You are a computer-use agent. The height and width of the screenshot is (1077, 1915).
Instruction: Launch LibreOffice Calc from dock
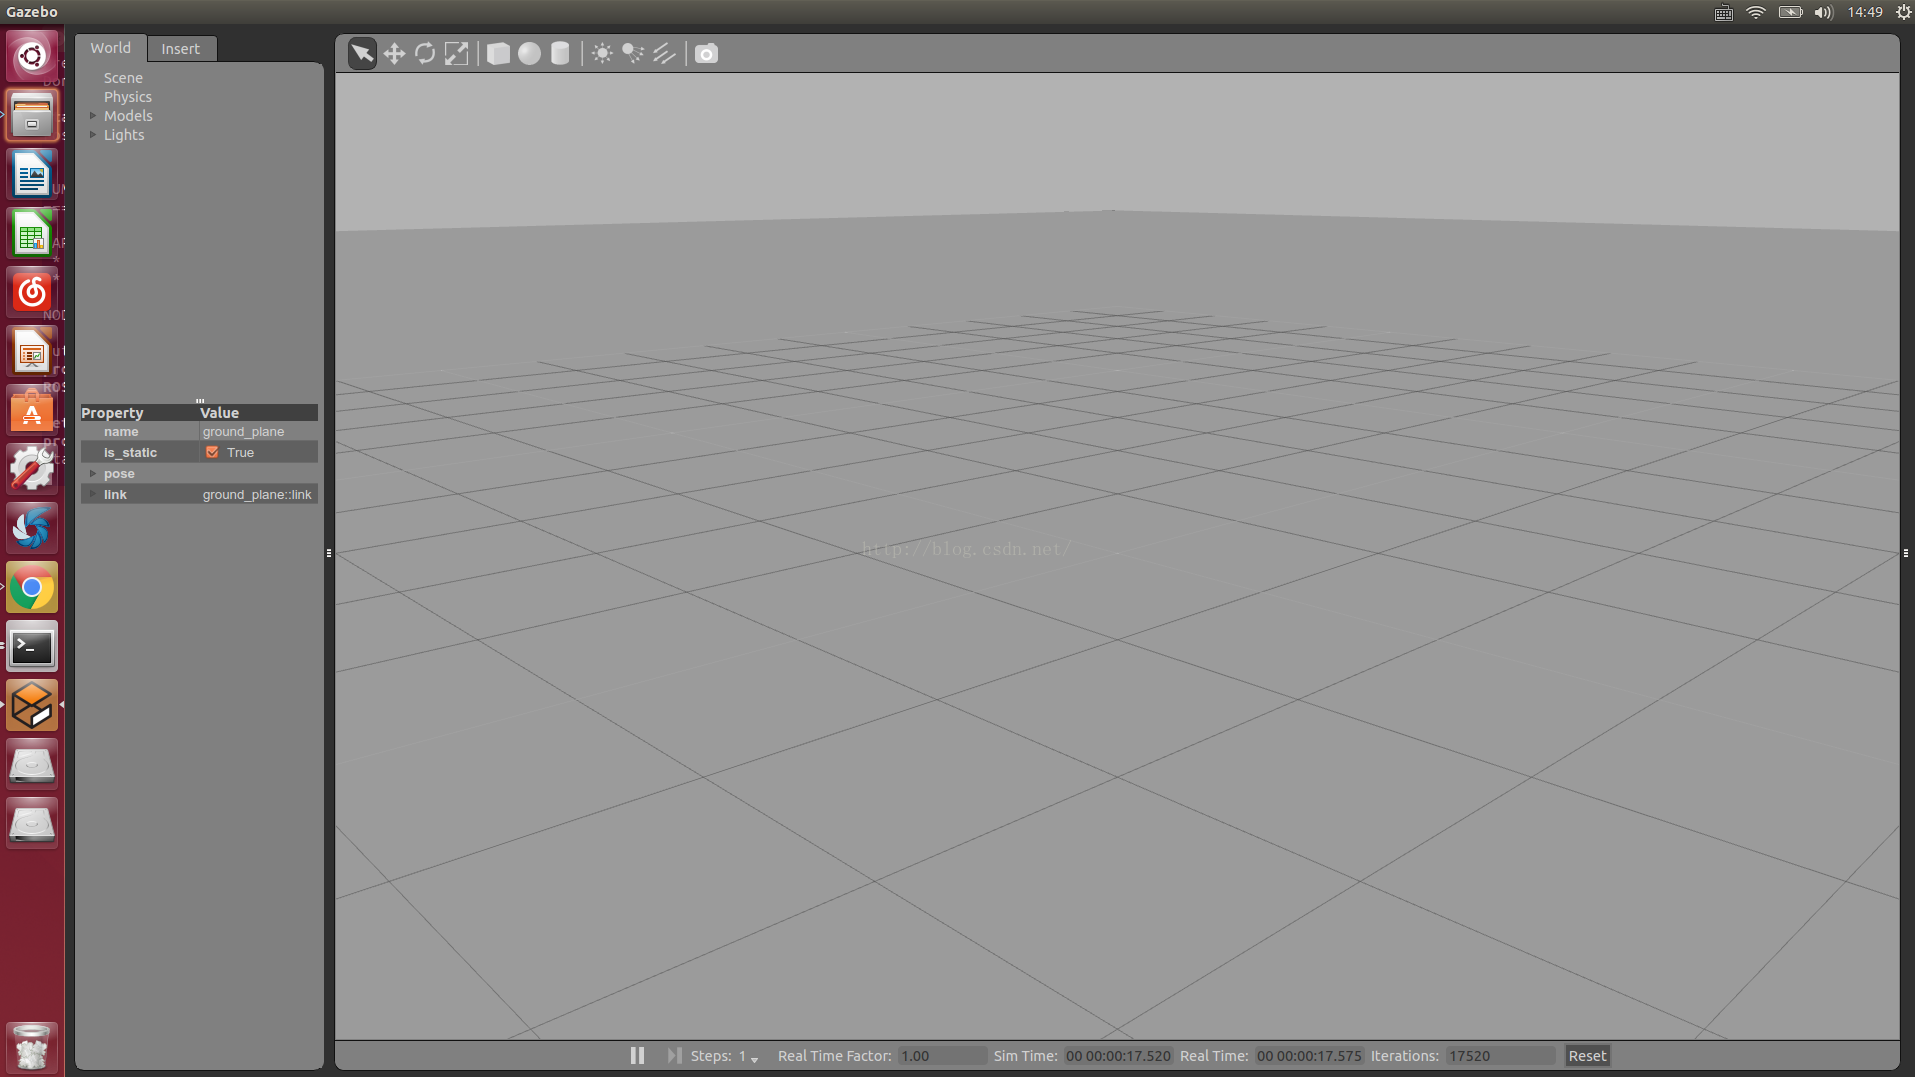32,234
